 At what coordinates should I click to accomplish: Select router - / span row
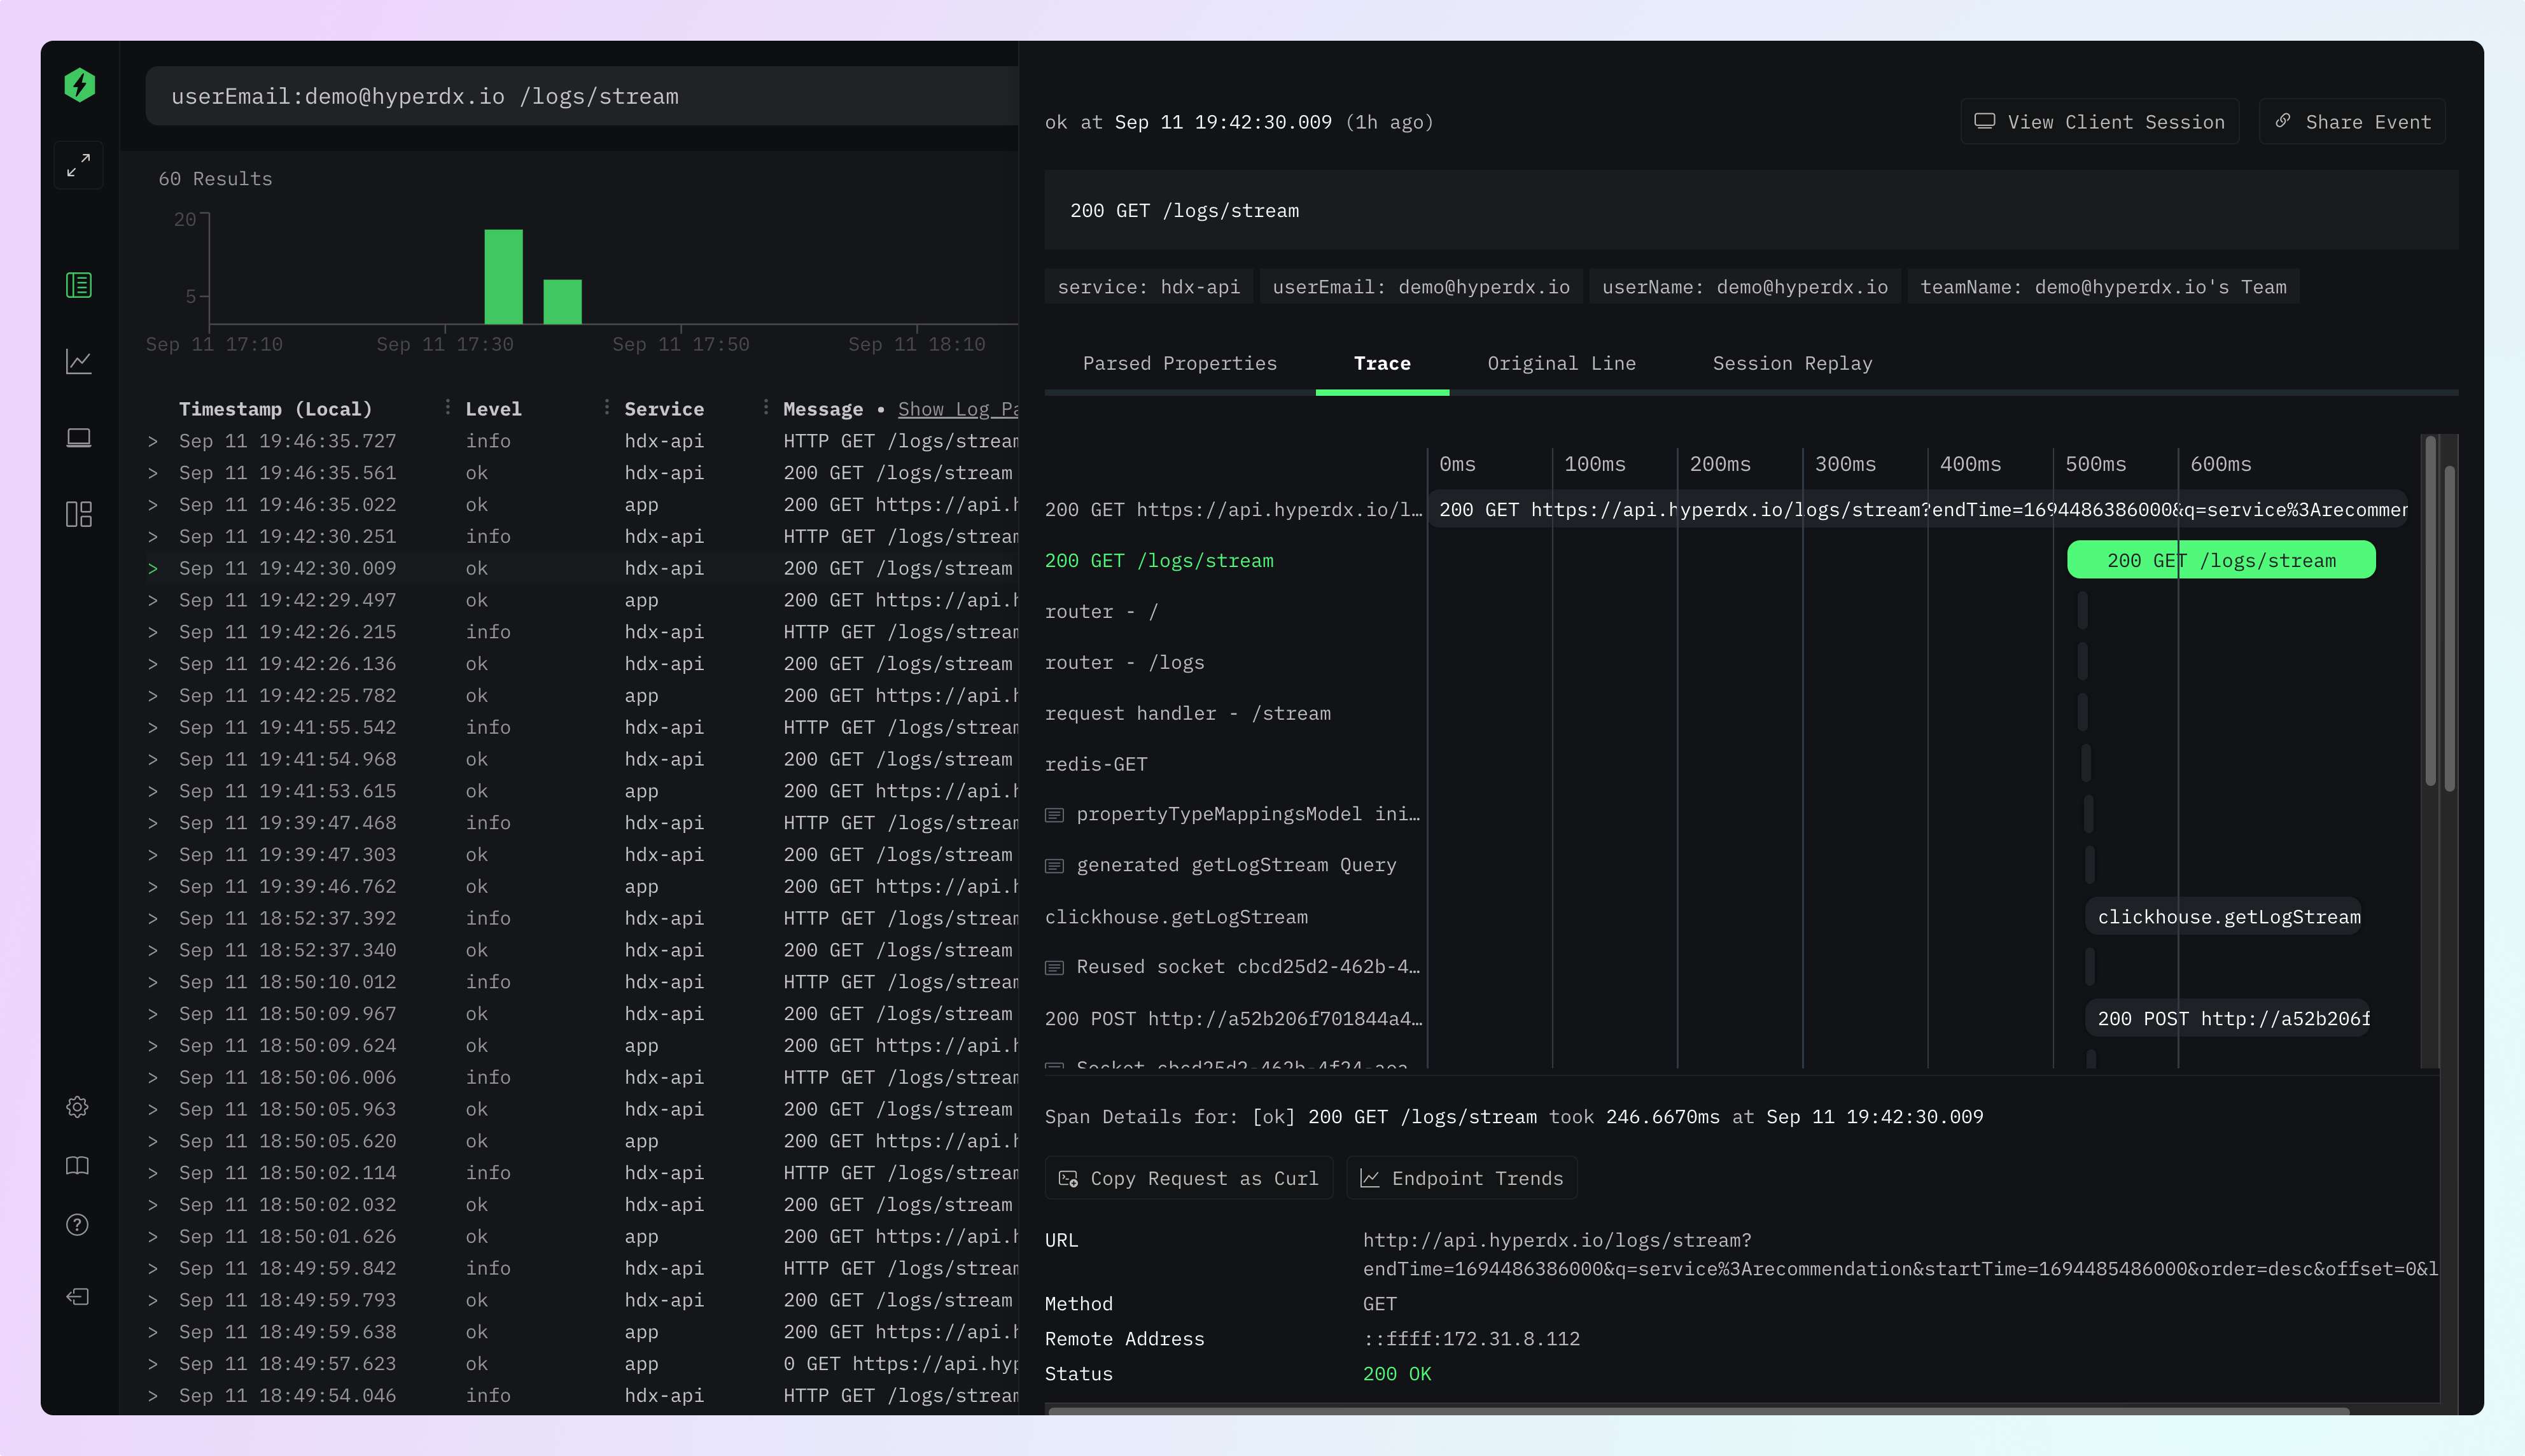click(1101, 612)
